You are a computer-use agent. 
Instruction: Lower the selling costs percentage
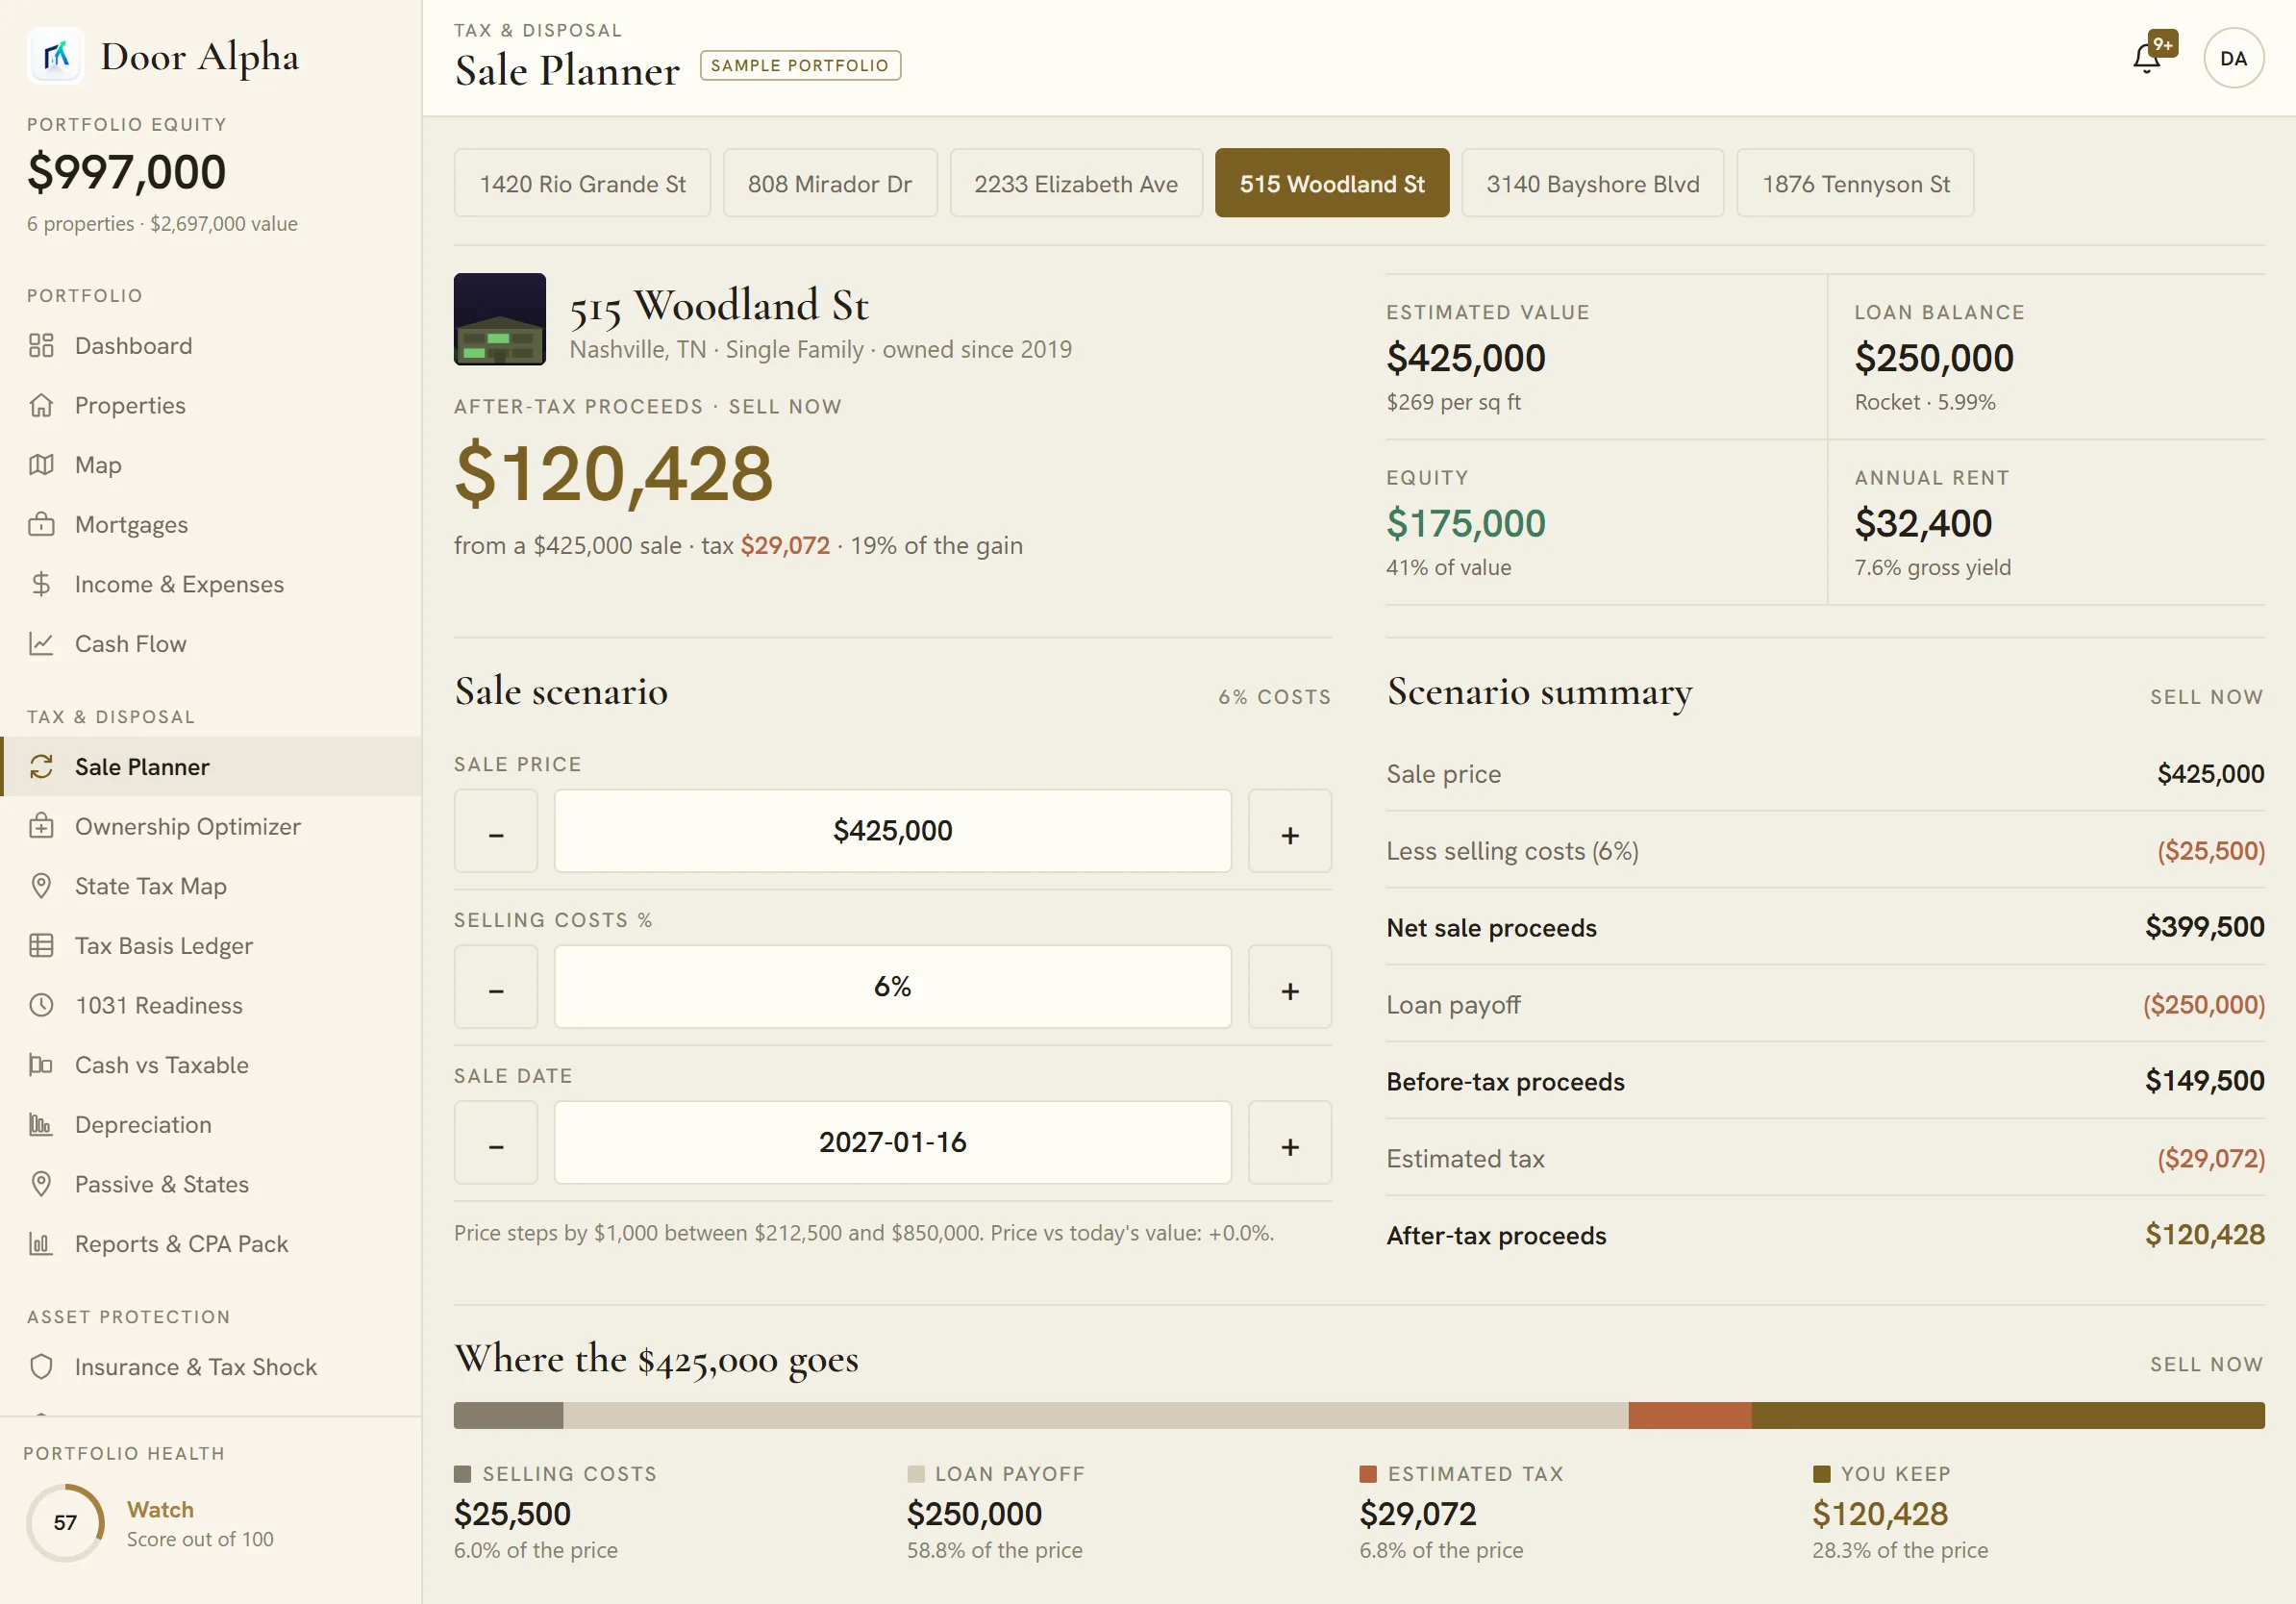pos(496,987)
